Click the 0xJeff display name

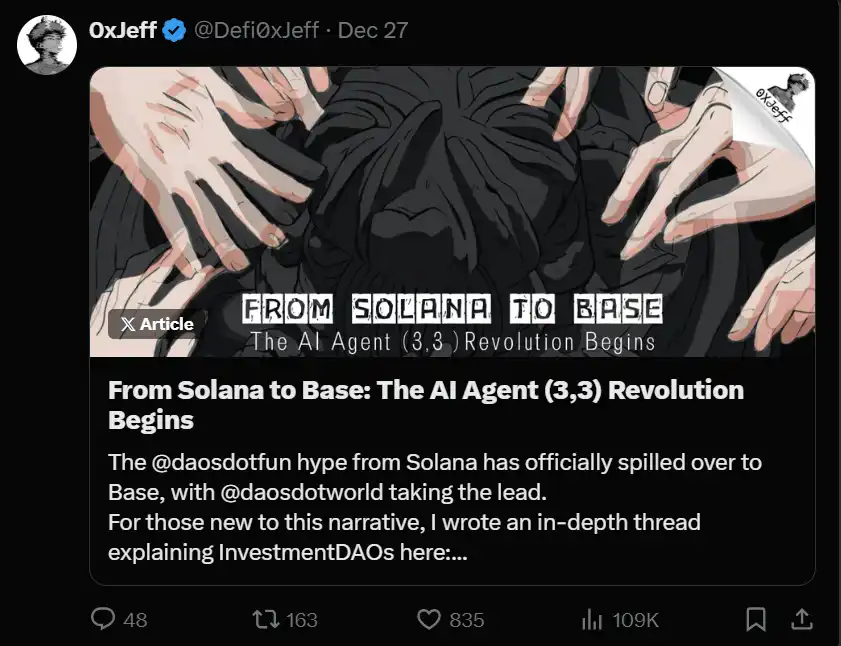[122, 30]
